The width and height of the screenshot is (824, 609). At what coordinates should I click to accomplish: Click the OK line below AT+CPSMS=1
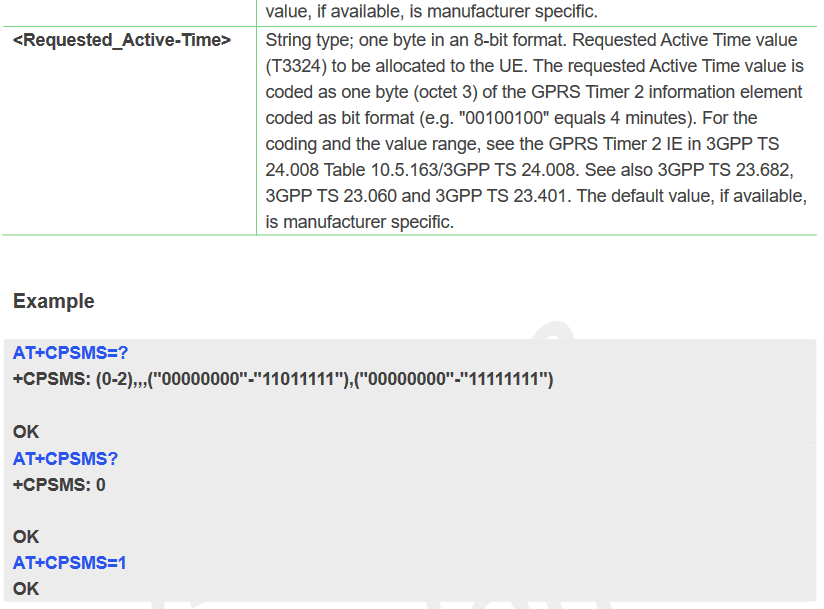[26, 589]
